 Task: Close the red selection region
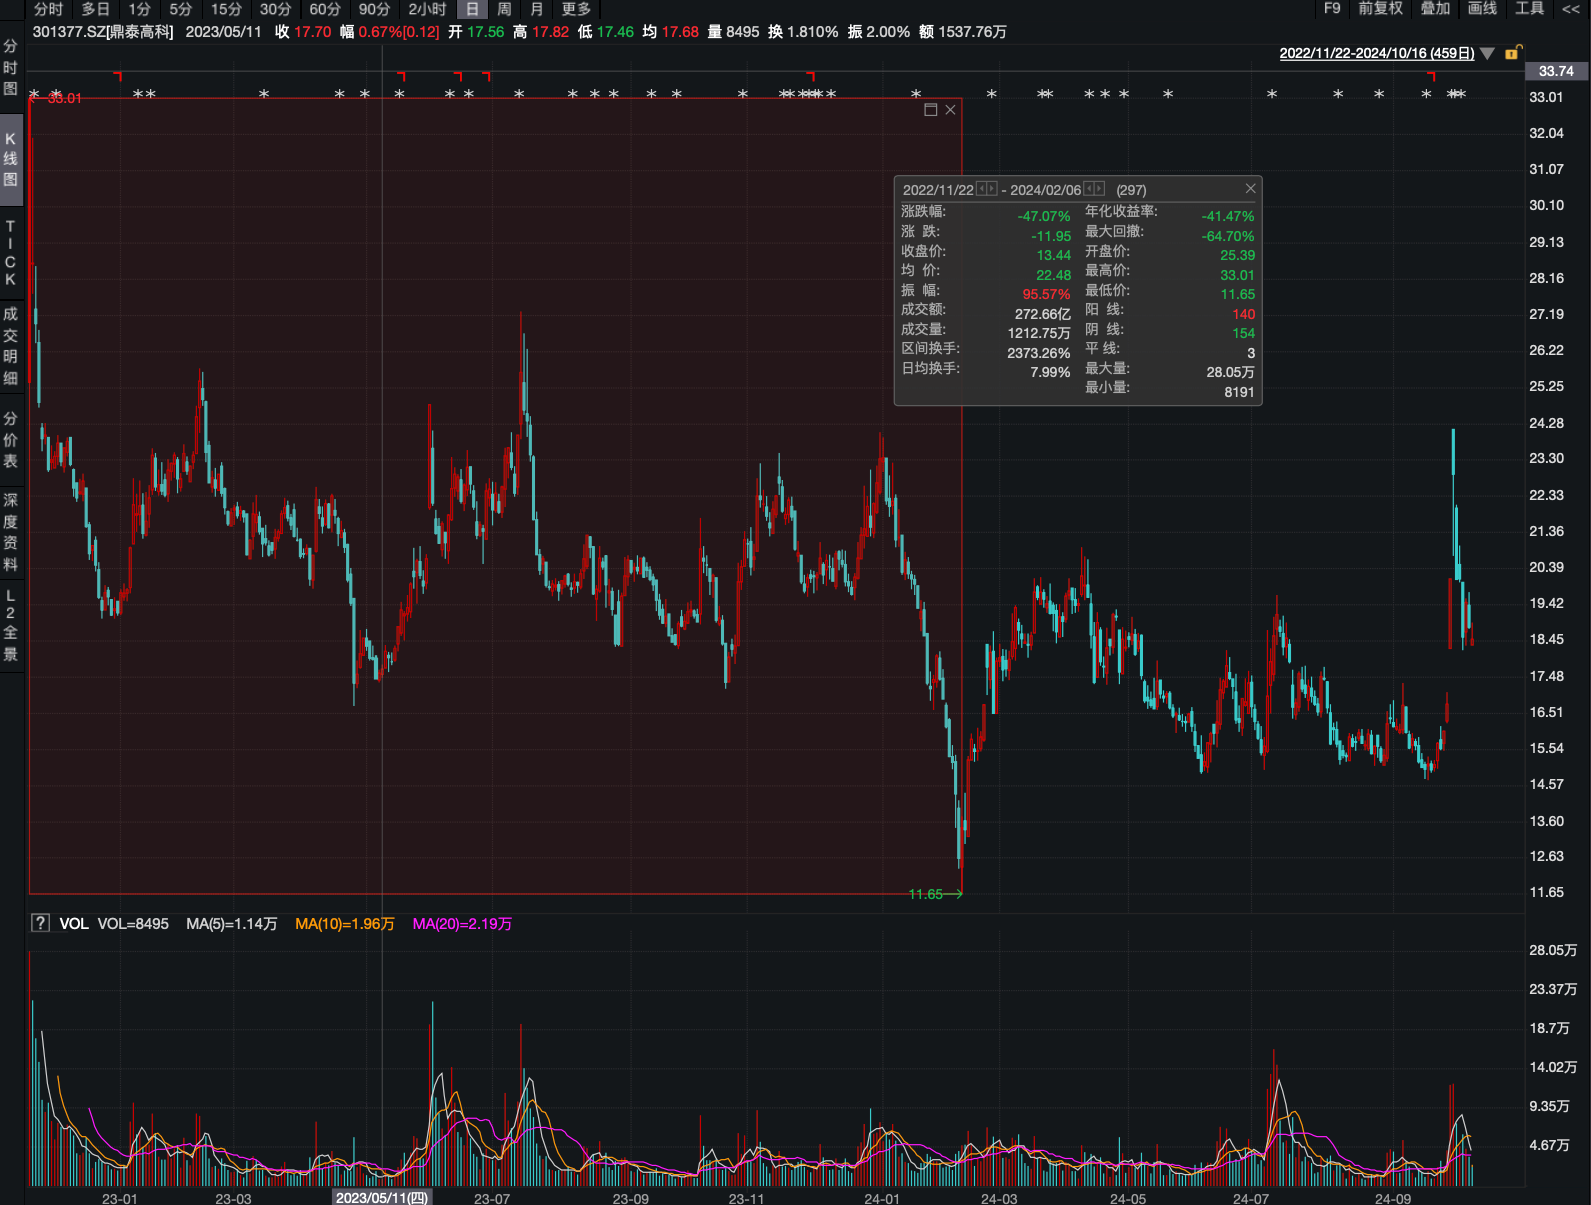pyautogui.click(x=951, y=110)
